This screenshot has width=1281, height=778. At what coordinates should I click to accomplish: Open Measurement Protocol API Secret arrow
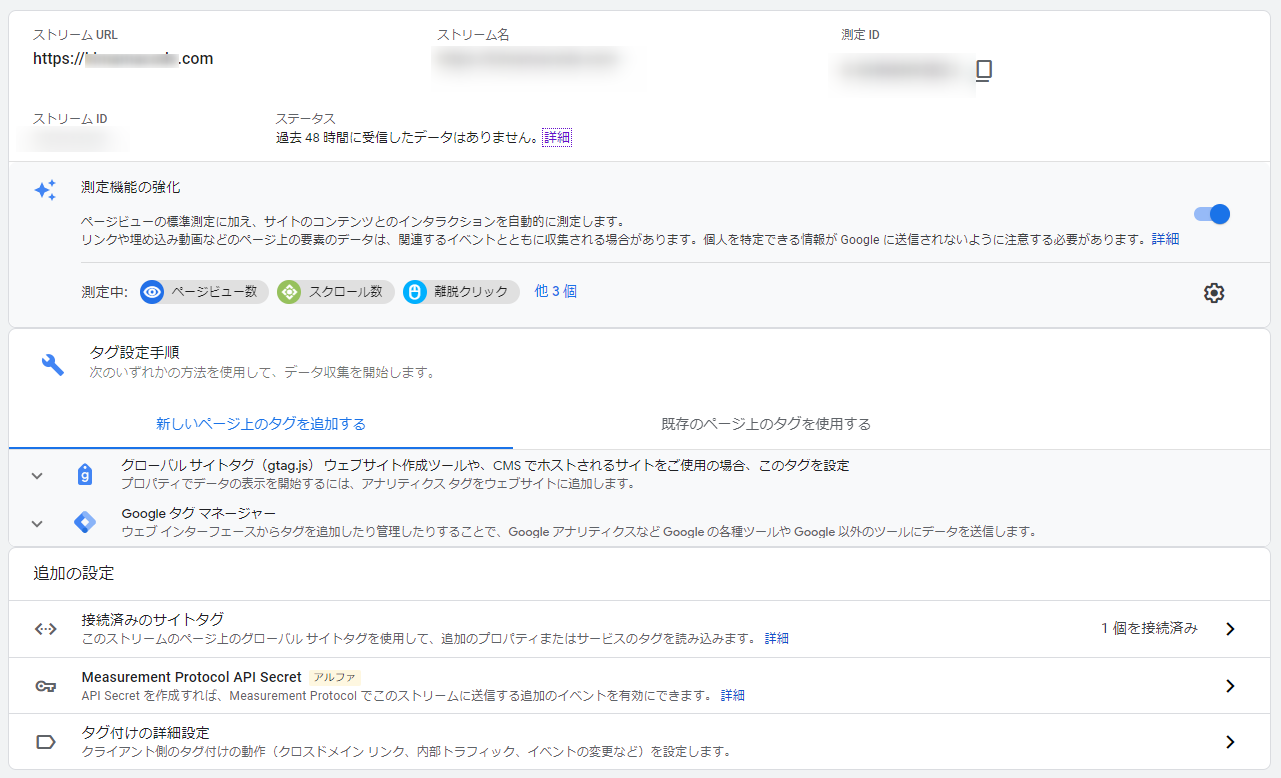point(1230,686)
